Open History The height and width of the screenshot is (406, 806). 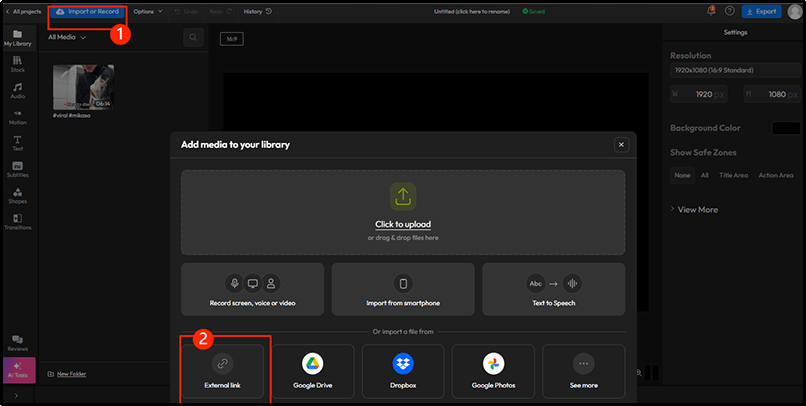click(258, 11)
